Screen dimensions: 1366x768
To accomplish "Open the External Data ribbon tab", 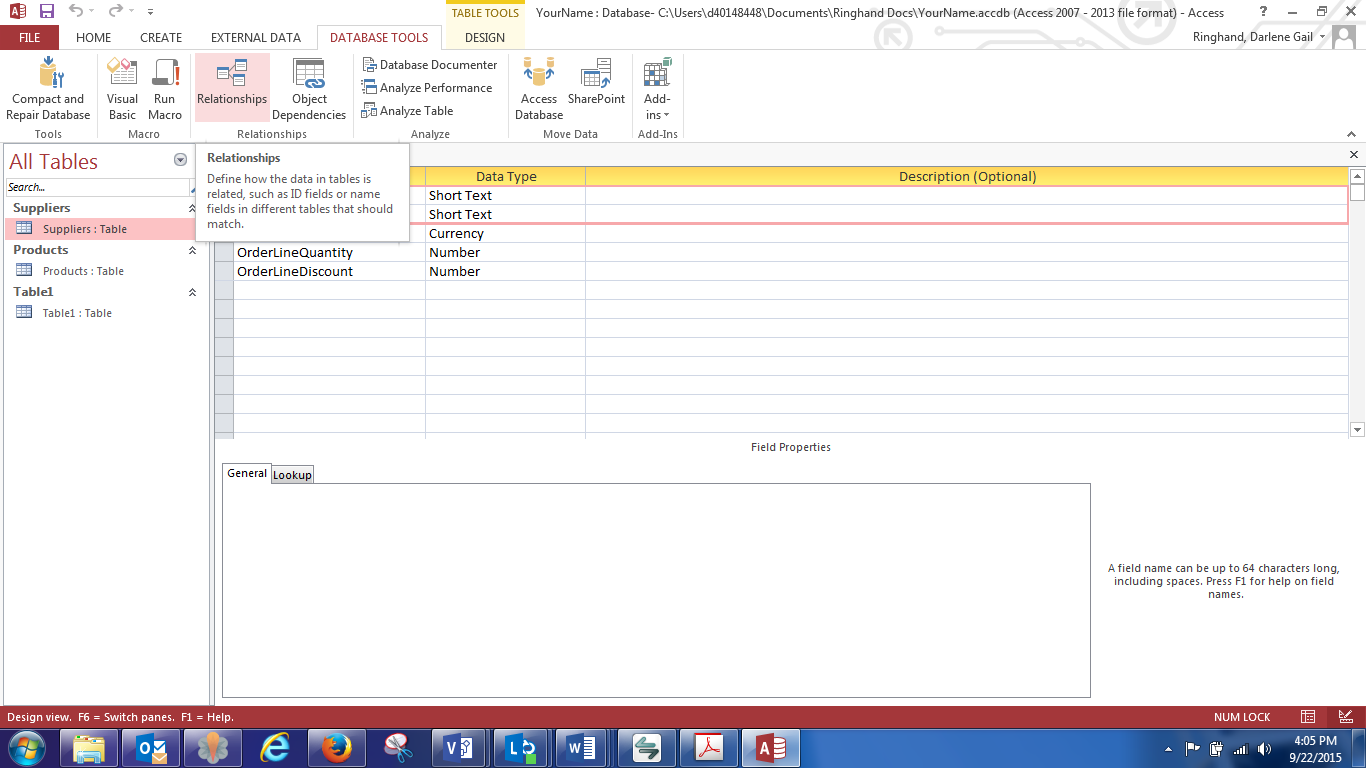I will click(255, 38).
